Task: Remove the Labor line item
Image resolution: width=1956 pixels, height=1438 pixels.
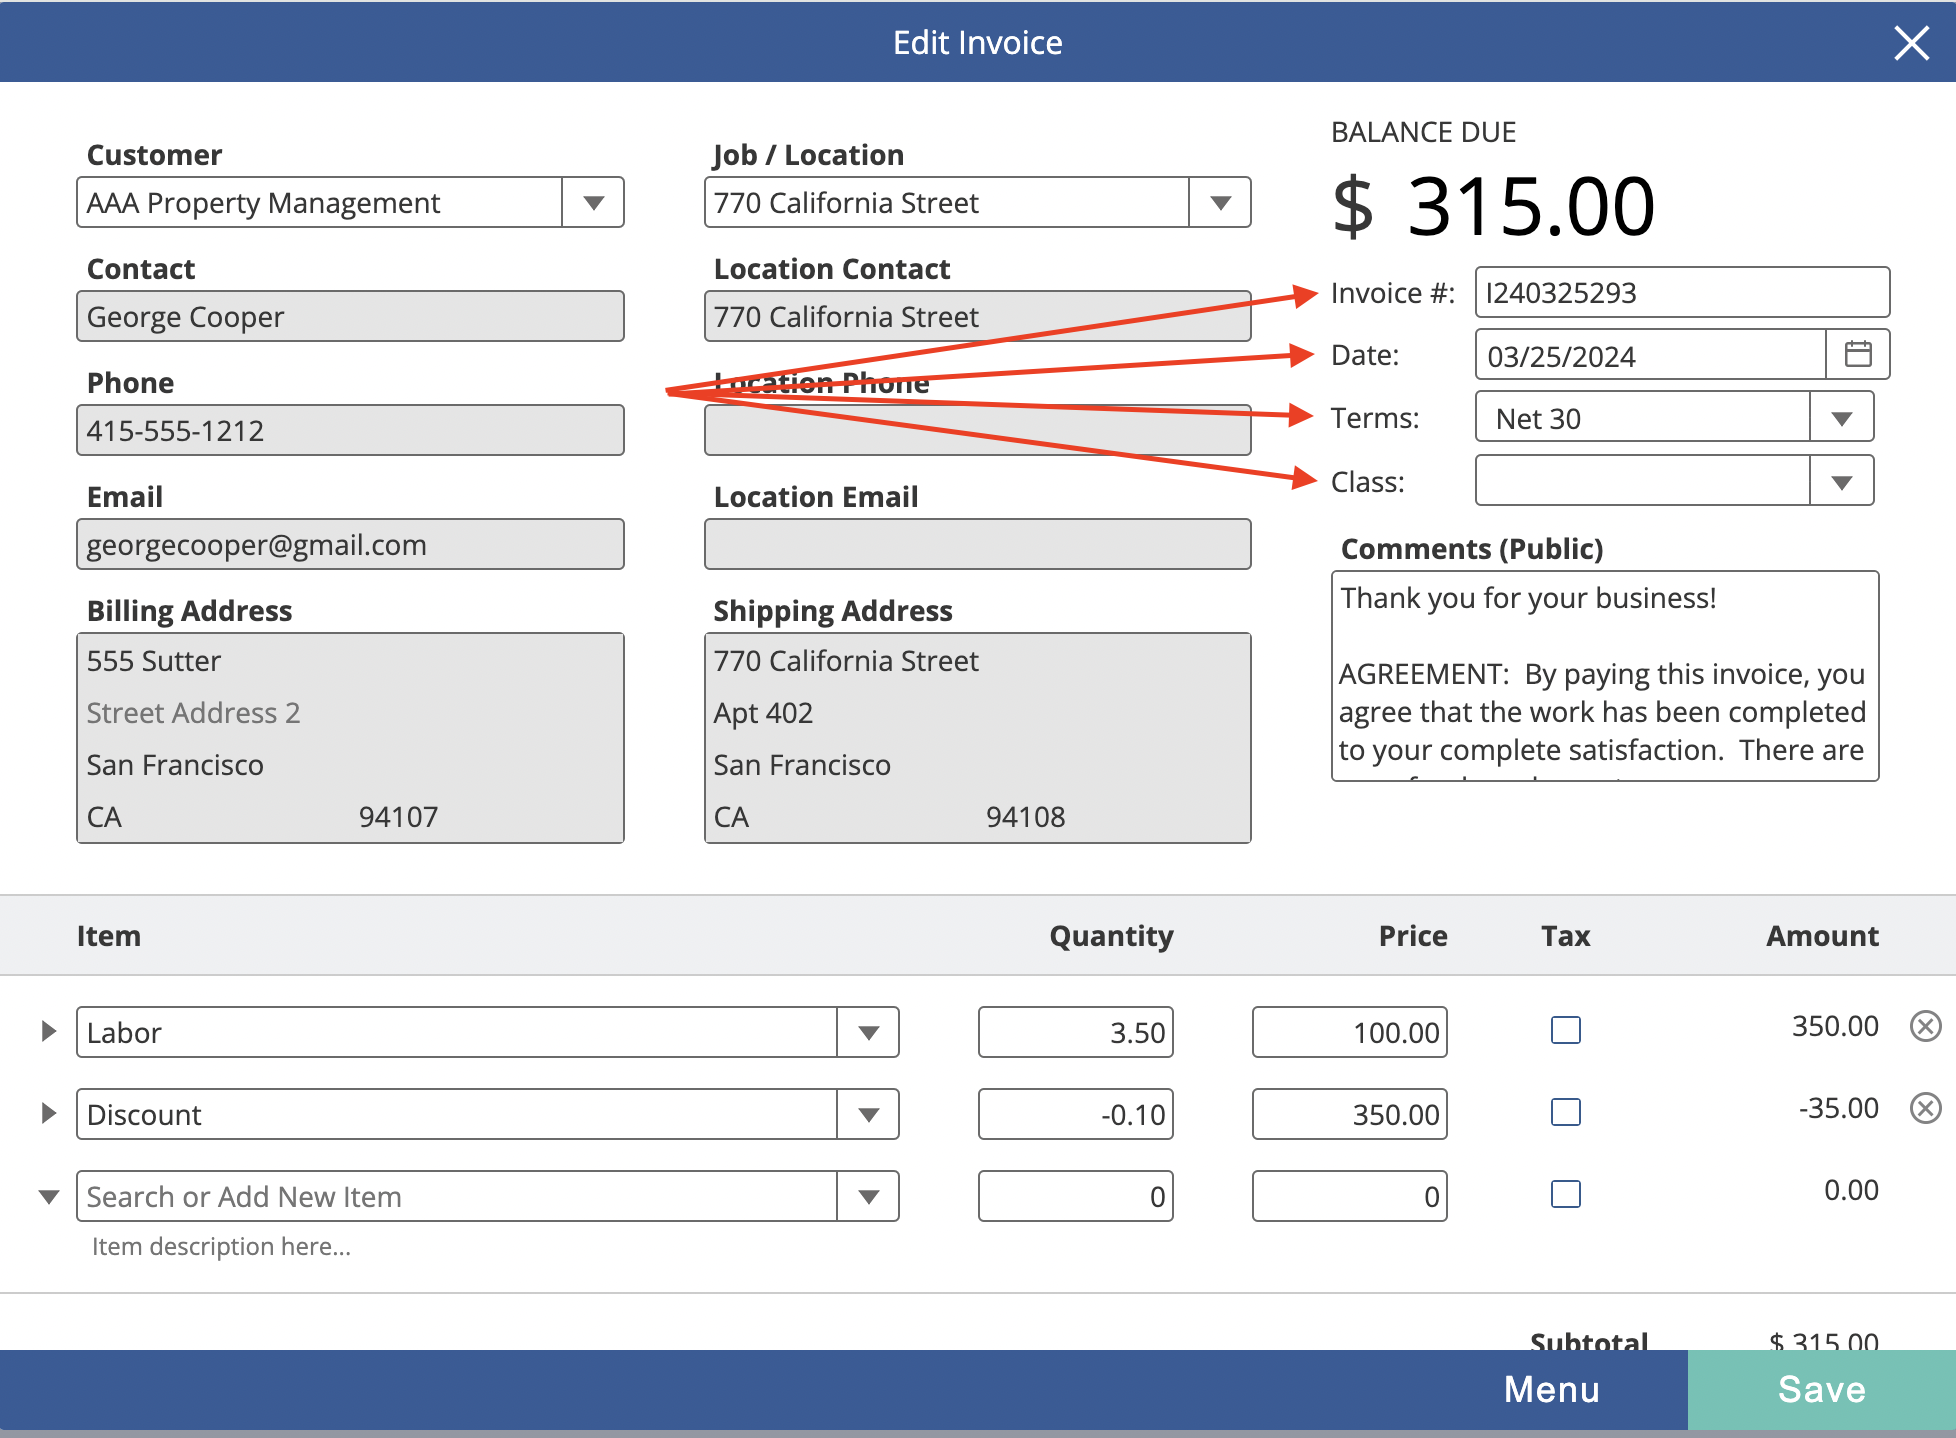Action: pos(1925,1026)
